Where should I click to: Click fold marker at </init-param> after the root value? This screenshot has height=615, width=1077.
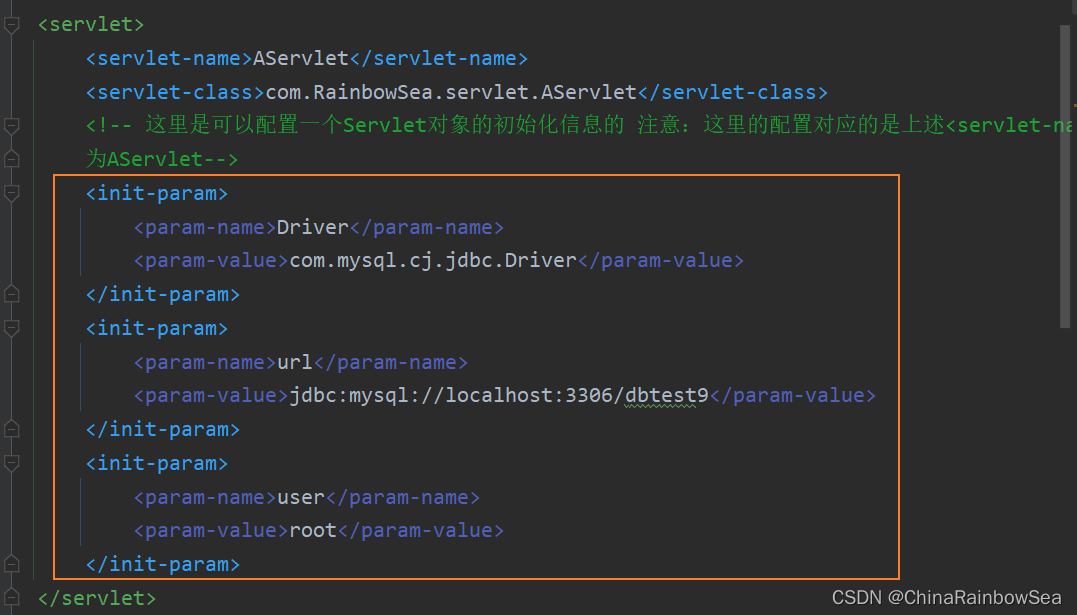(12, 564)
